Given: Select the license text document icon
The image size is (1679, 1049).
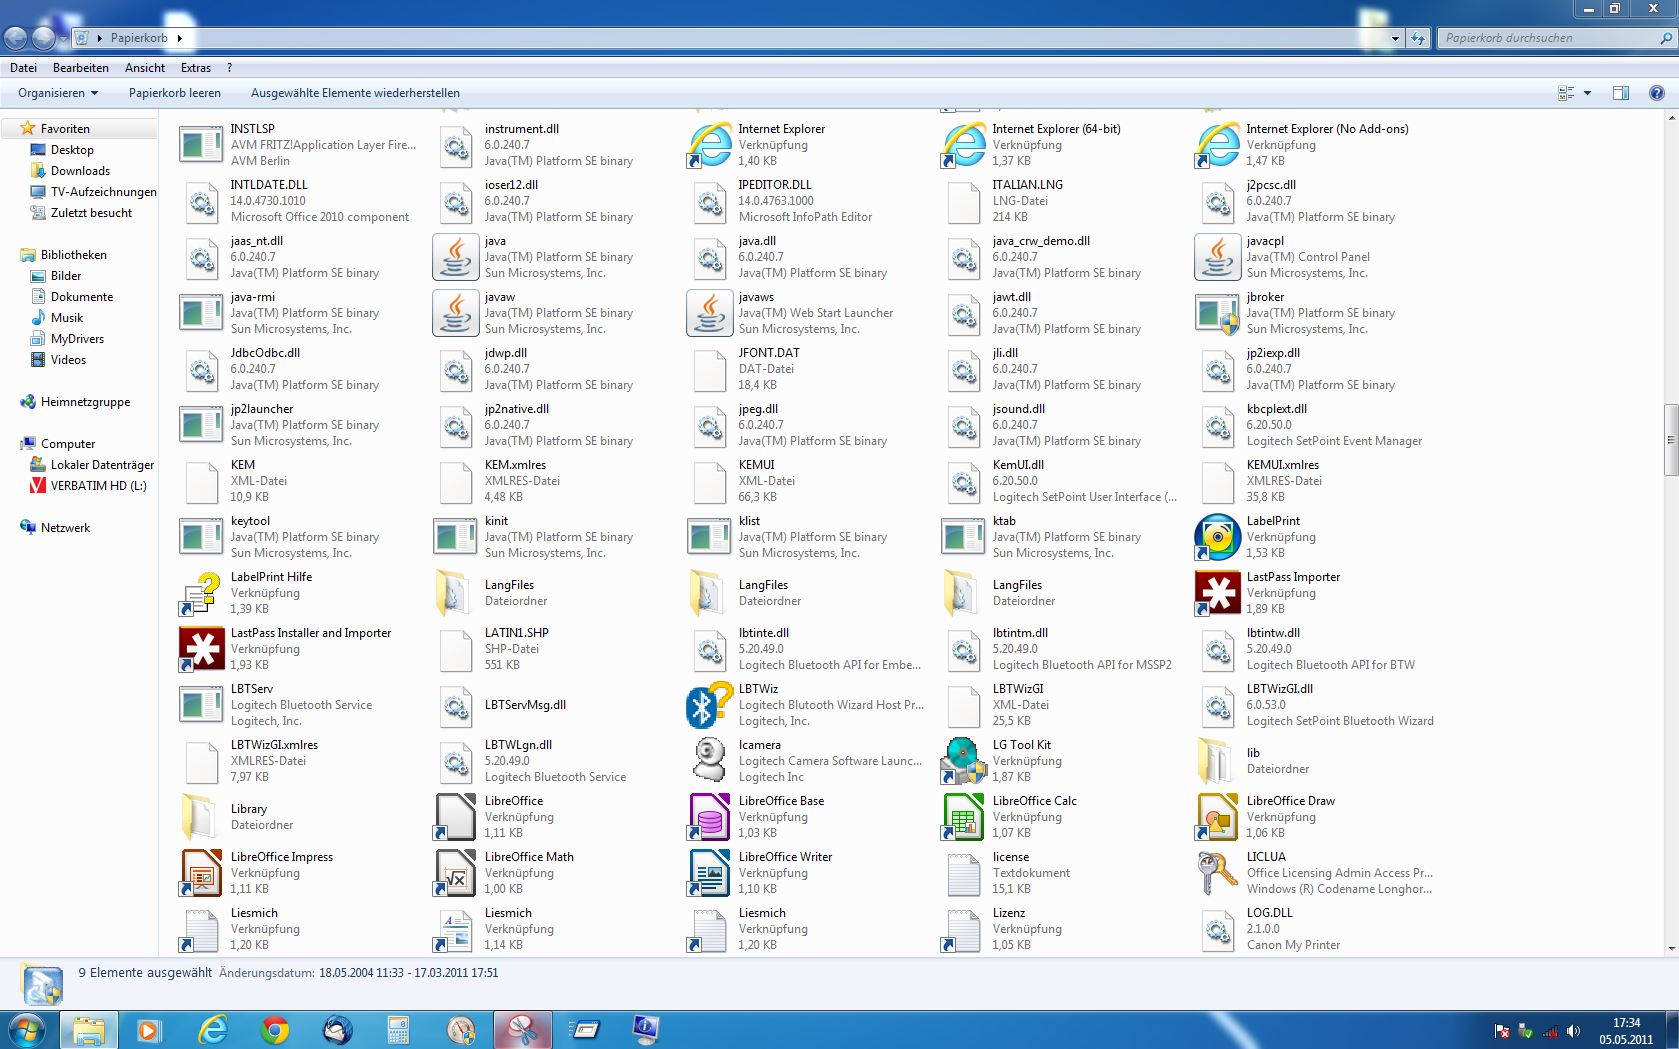Looking at the screenshot, I should click(963, 873).
